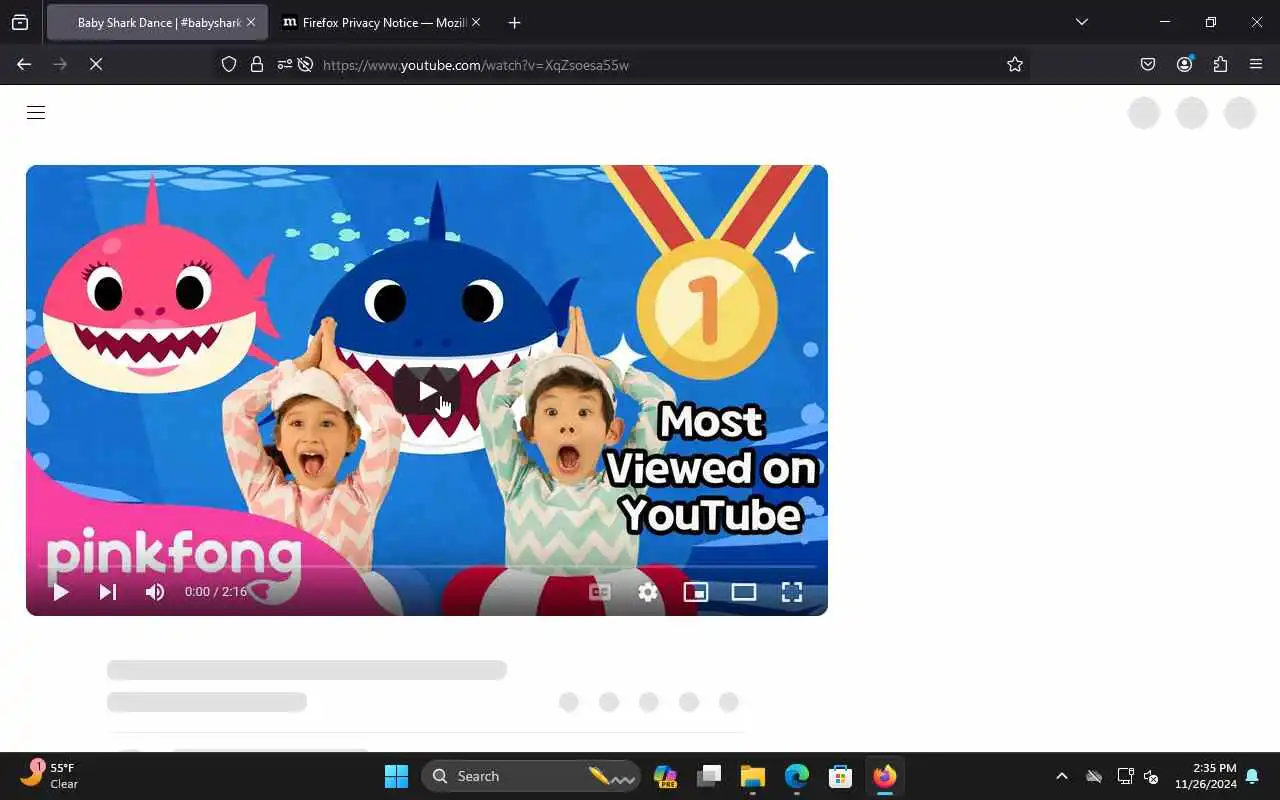
Task: Open the extensions puzzle icon
Action: [1220, 64]
